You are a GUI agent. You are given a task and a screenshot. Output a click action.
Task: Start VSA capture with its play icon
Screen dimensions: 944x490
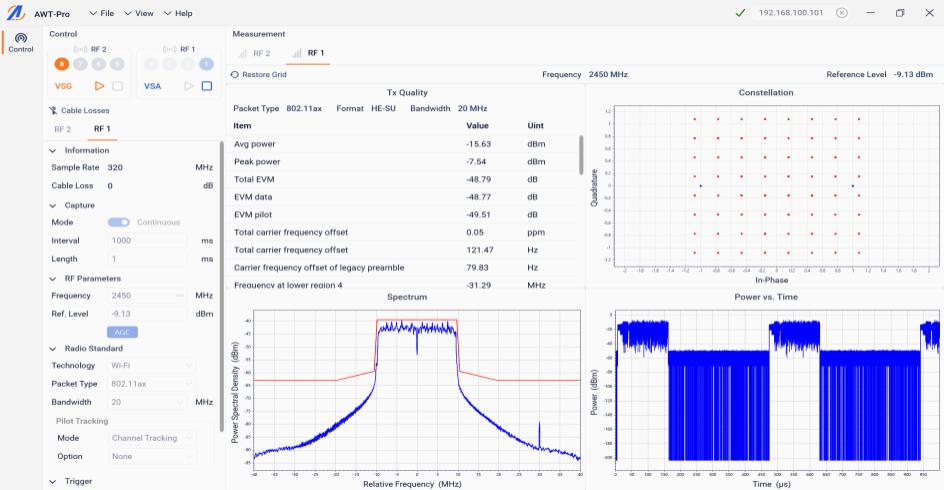point(187,87)
